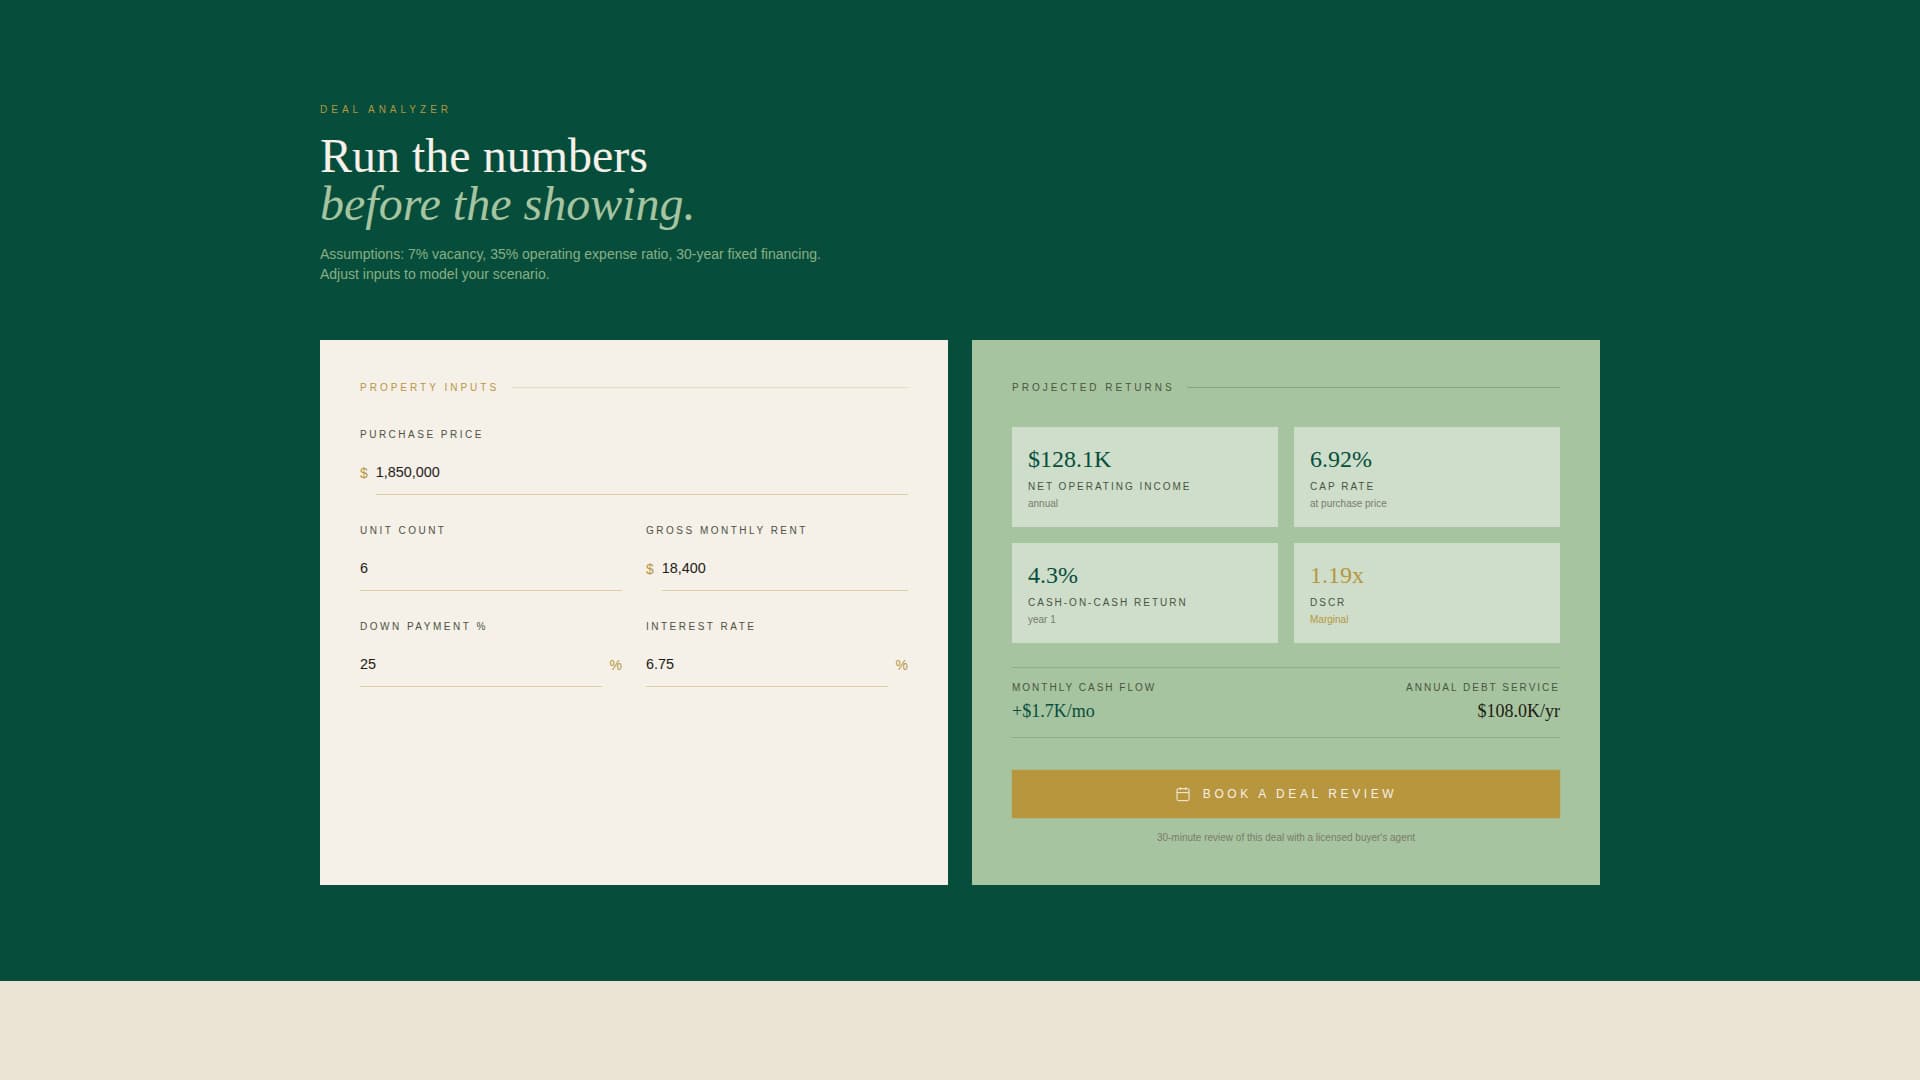Click the percent symbol next to Interest Rate
The image size is (1920, 1080).
[x=901, y=665]
